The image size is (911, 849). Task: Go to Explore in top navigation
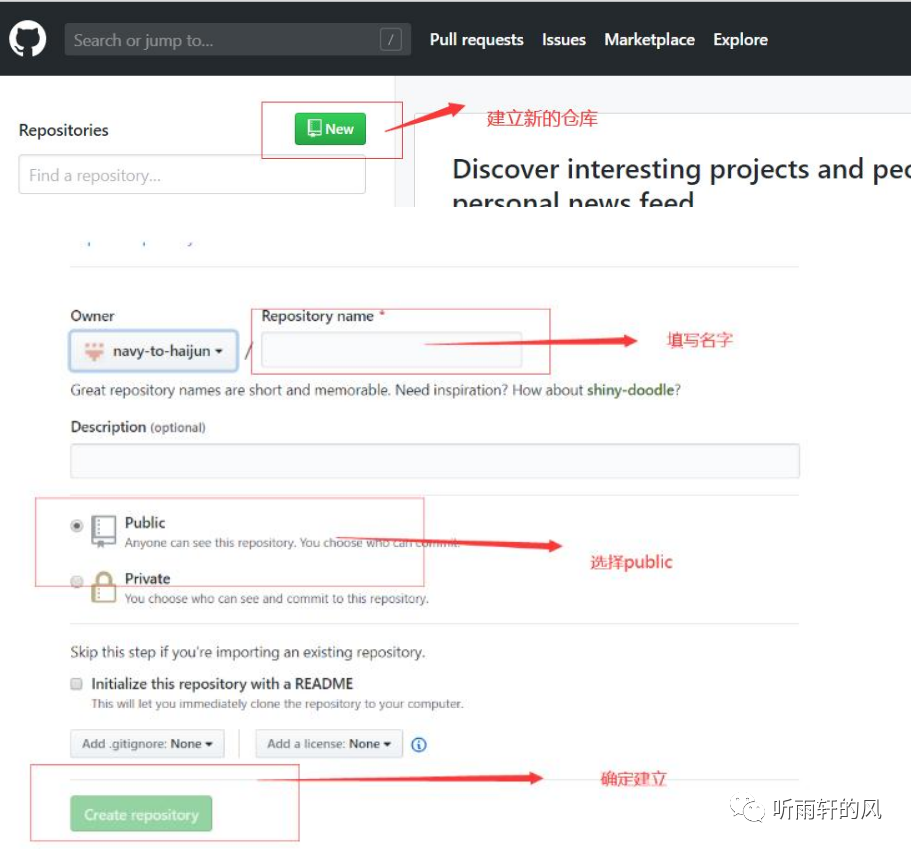(740, 40)
